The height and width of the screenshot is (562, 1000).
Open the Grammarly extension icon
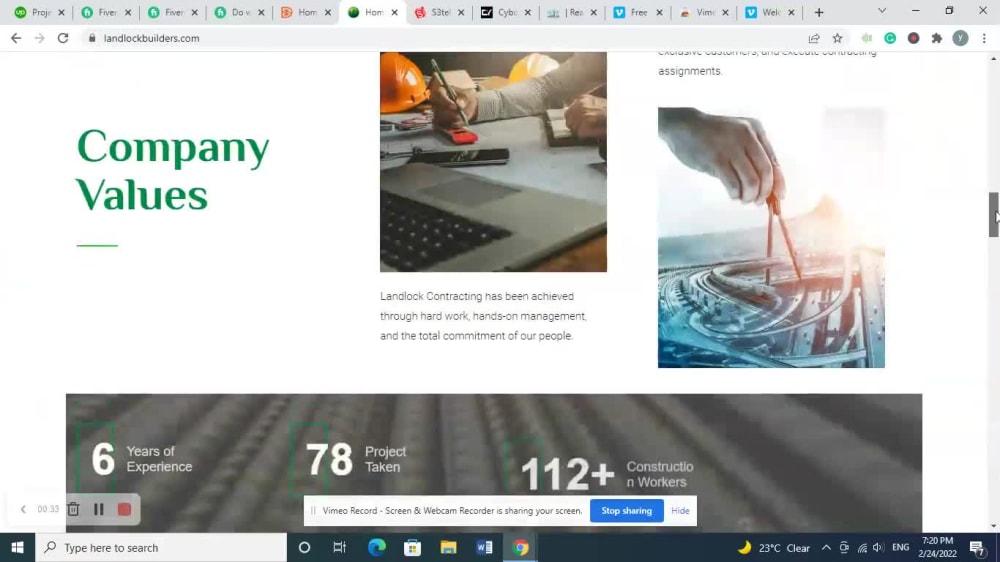click(890, 38)
